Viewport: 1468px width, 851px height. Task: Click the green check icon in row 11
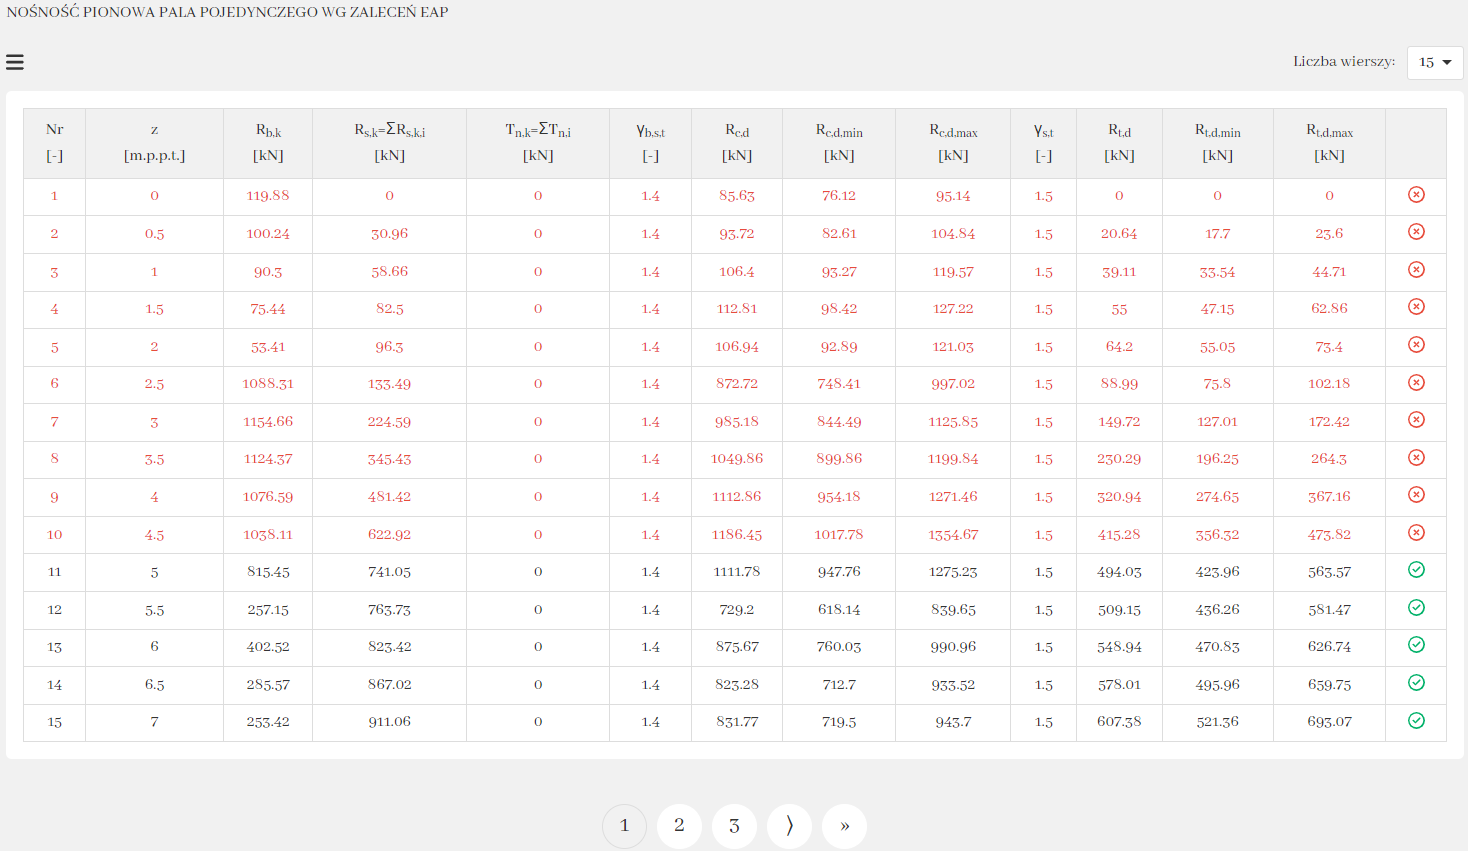coord(1416,570)
